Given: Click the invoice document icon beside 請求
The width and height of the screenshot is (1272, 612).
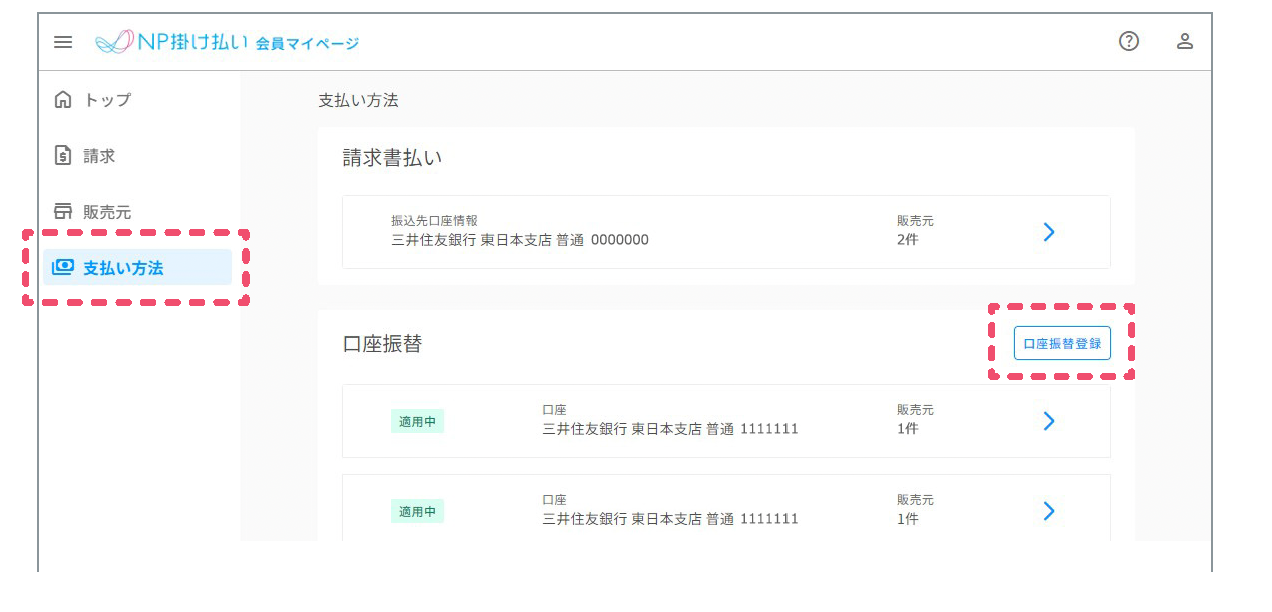Looking at the screenshot, I should (x=63, y=156).
